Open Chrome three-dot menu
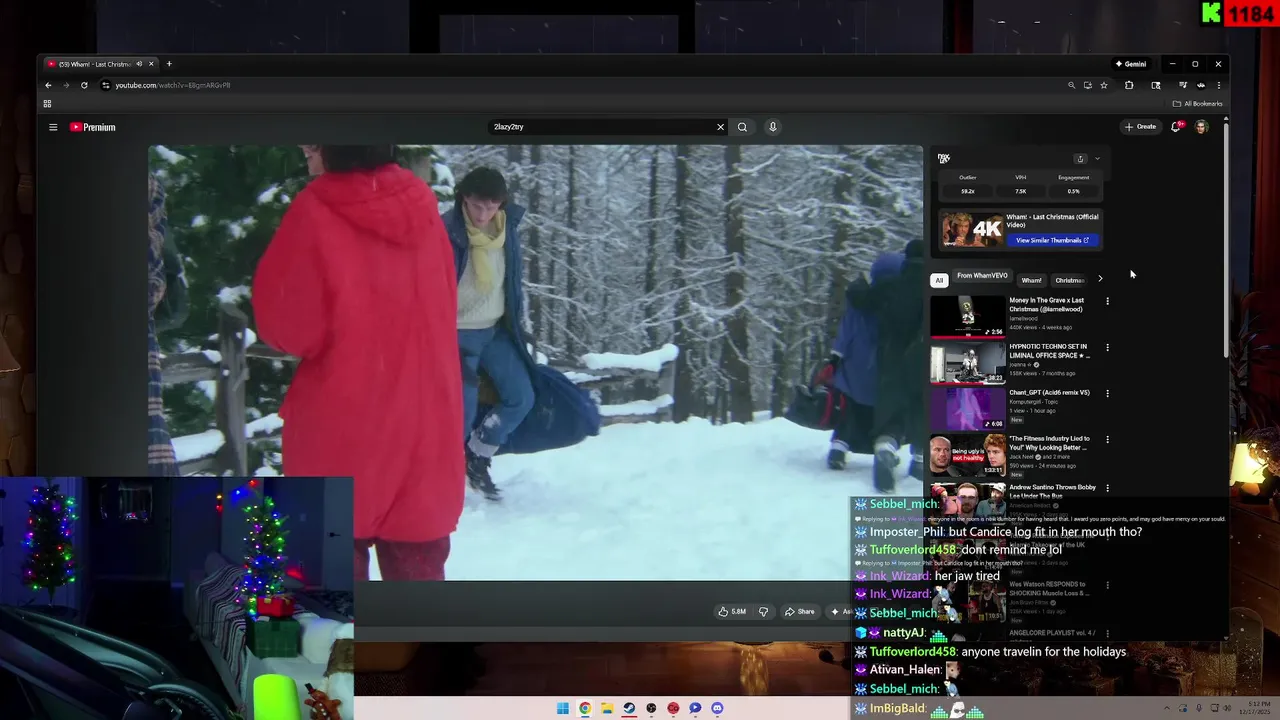Image resolution: width=1280 pixels, height=720 pixels. pyautogui.click(x=1218, y=85)
